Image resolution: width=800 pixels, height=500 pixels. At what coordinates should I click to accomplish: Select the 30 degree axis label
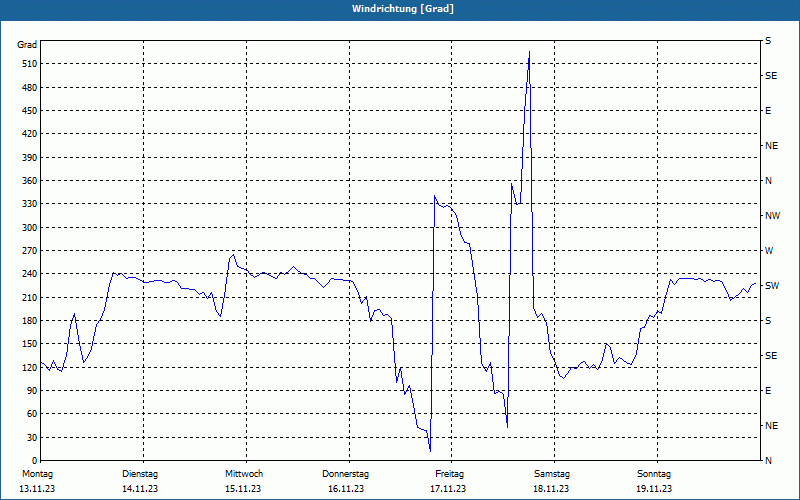coord(32,437)
